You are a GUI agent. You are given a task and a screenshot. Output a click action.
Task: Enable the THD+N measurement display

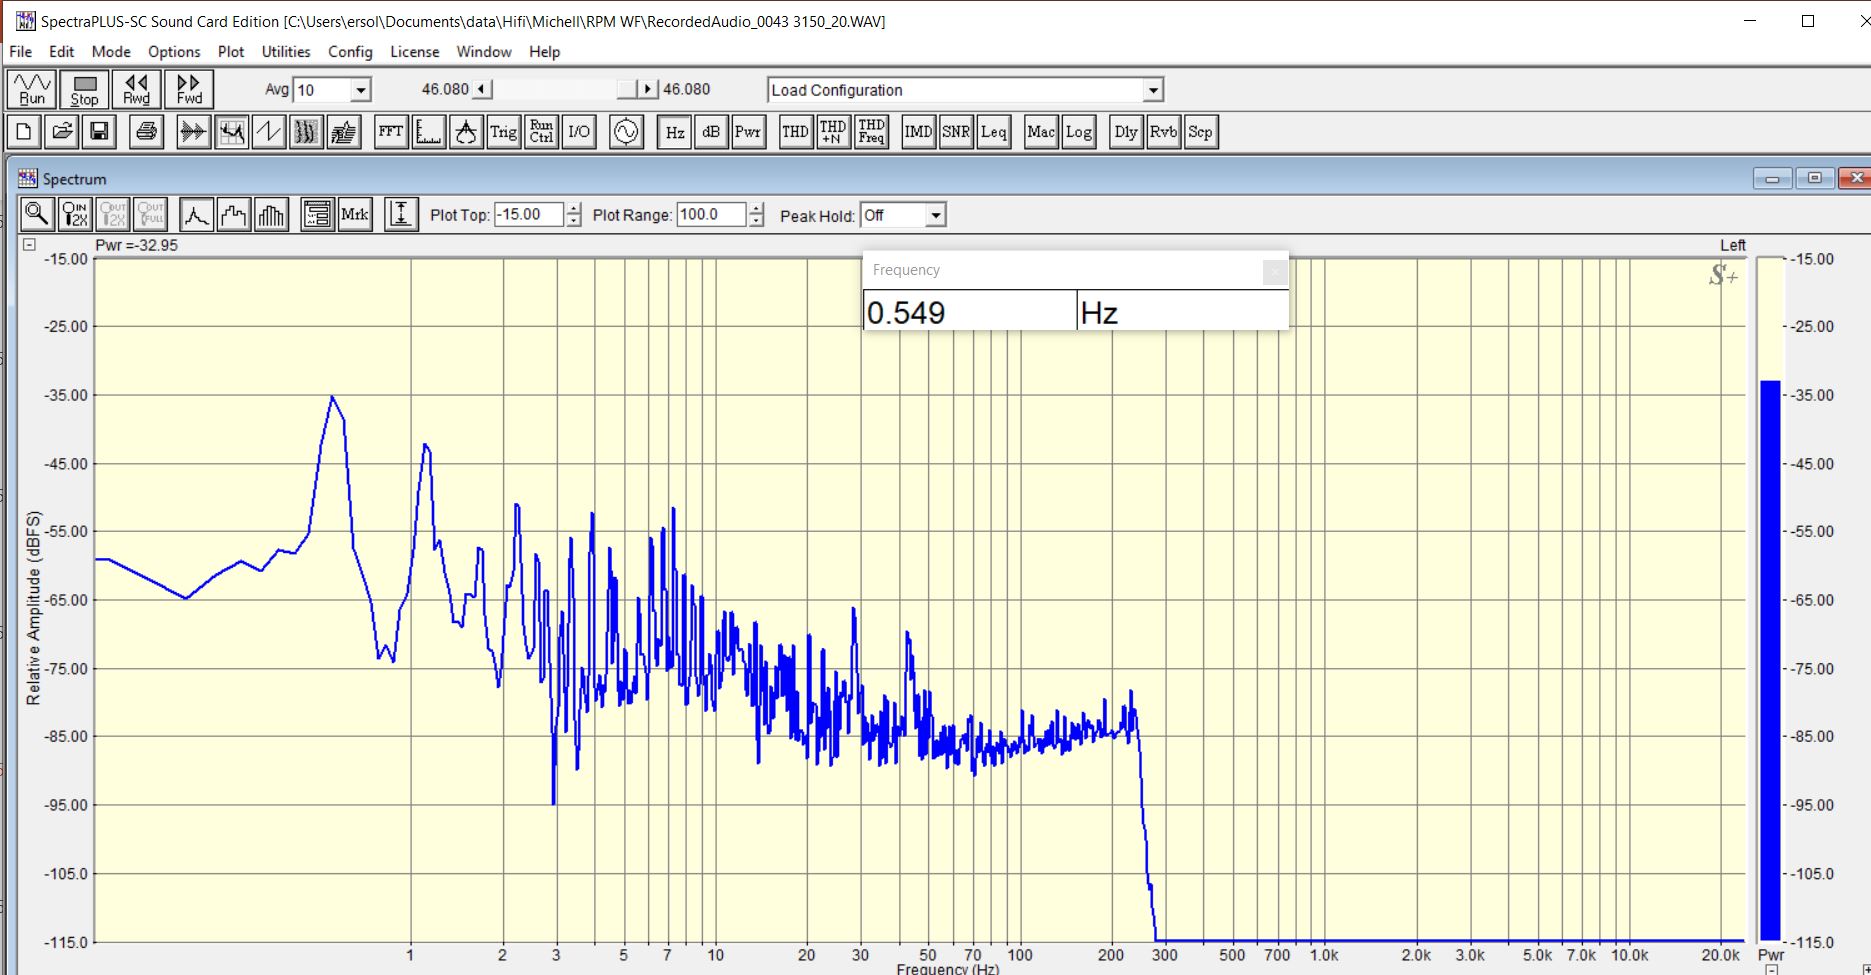(833, 132)
